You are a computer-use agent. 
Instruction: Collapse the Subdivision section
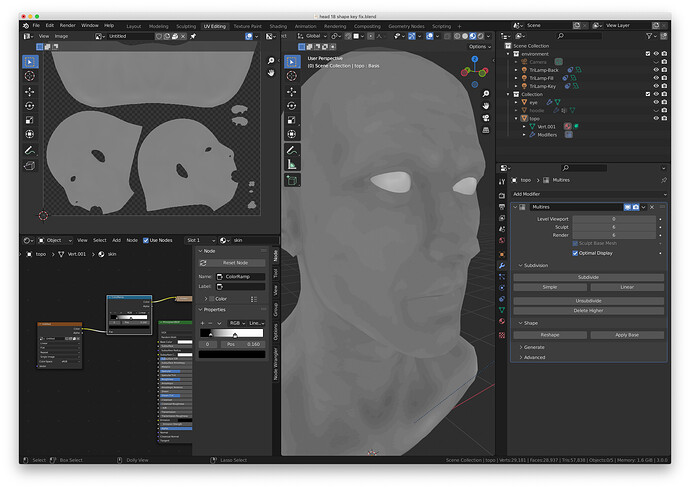(521, 265)
